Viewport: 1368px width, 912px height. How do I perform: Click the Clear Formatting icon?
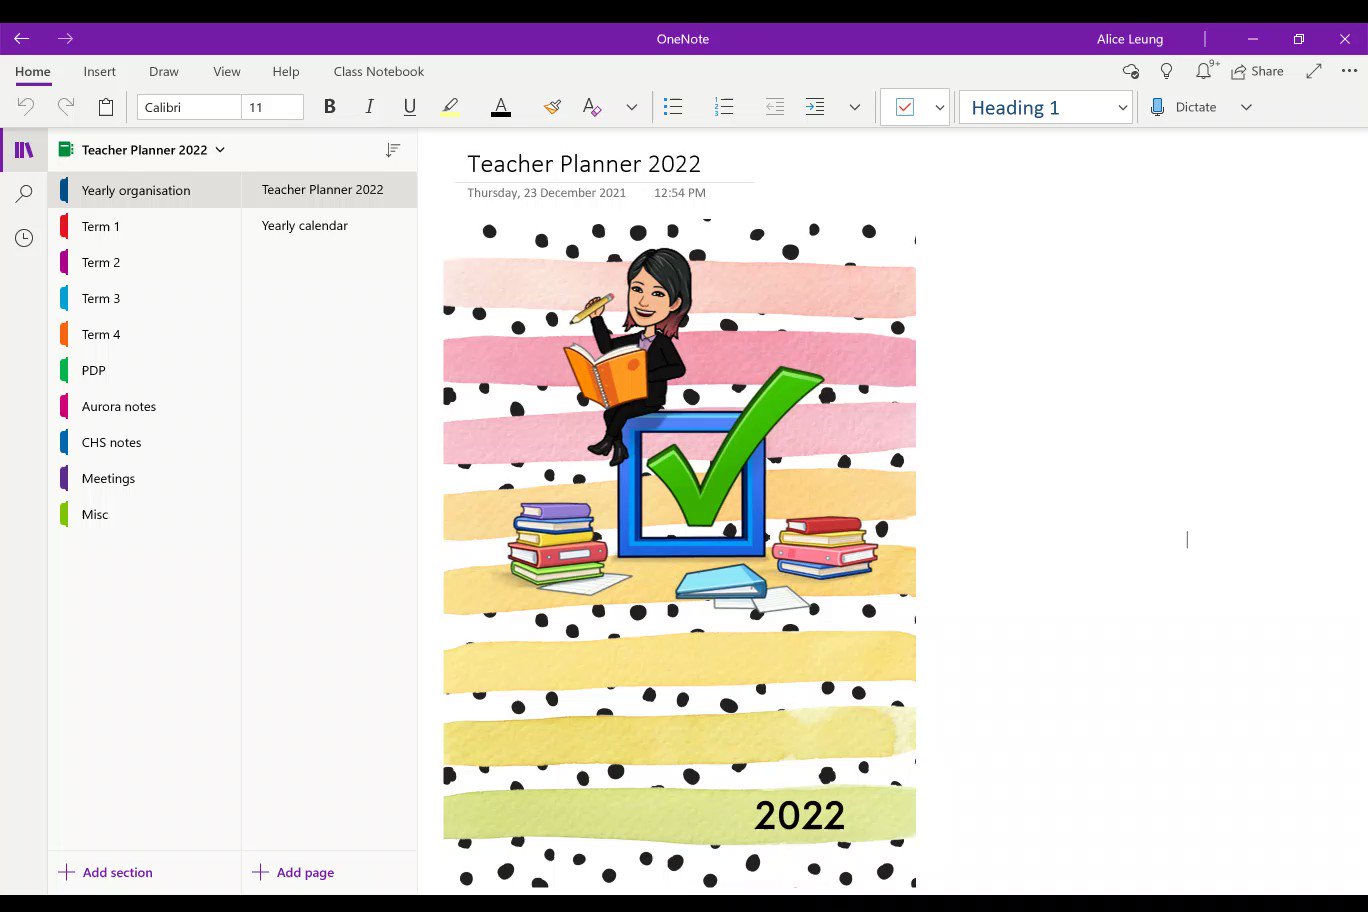[x=591, y=106]
